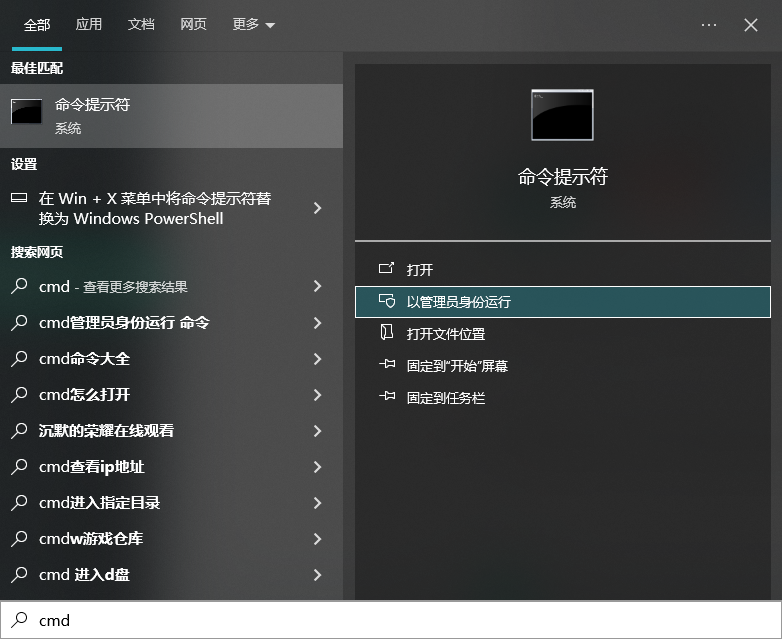The image size is (782, 639).
Task: Click the search box containing cmd
Action: [400, 620]
